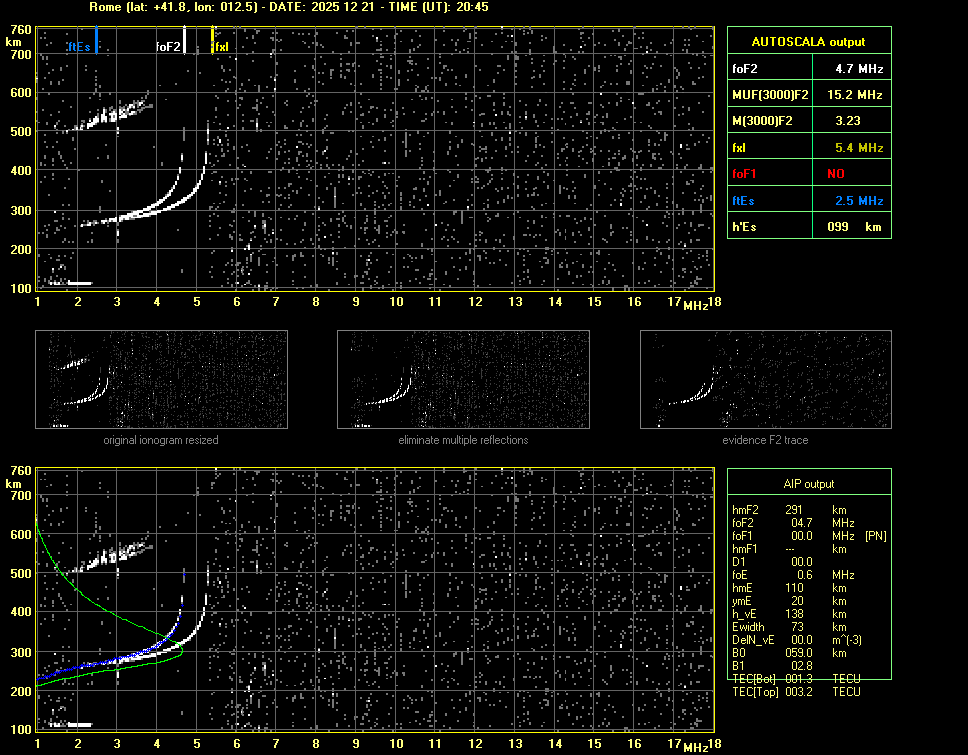Select the AUTOSCALA output header
This screenshot has width=968, height=755.
point(808,42)
